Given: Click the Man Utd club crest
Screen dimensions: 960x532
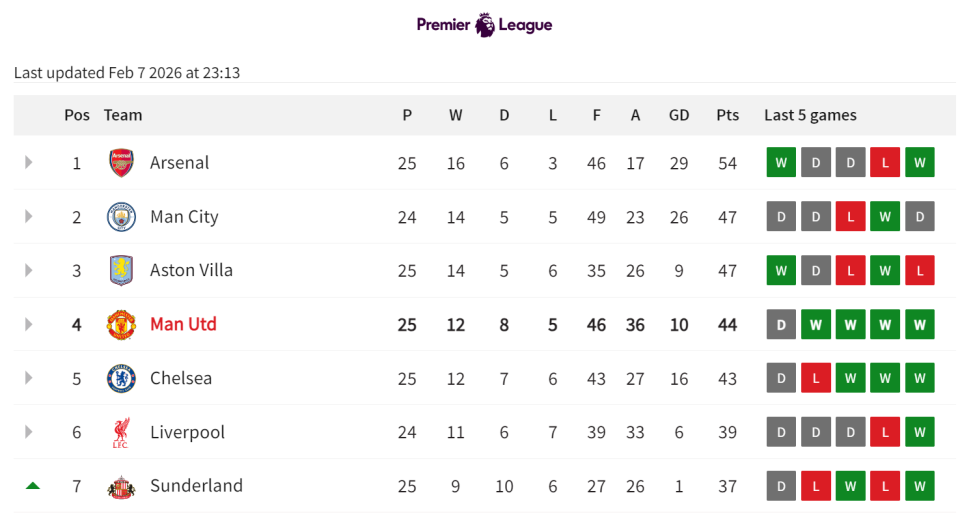Looking at the screenshot, I should coord(121,324).
